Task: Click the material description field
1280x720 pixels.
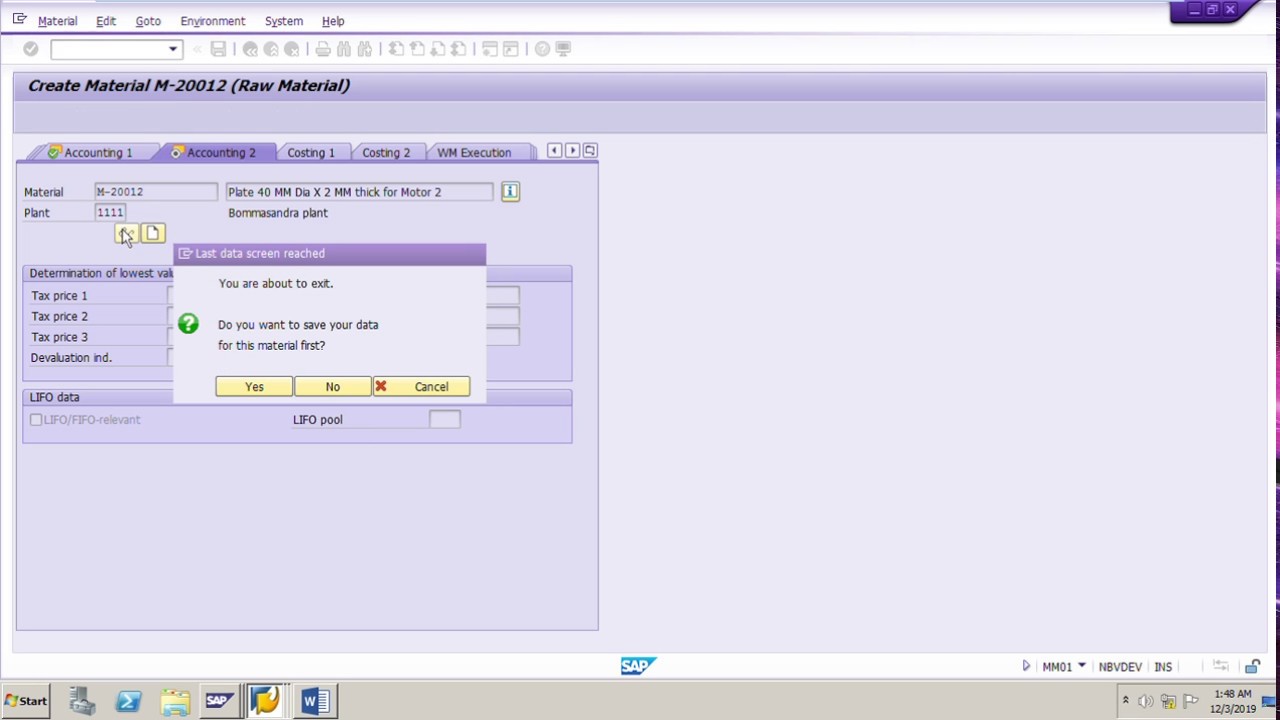Action: pyautogui.click(x=359, y=192)
